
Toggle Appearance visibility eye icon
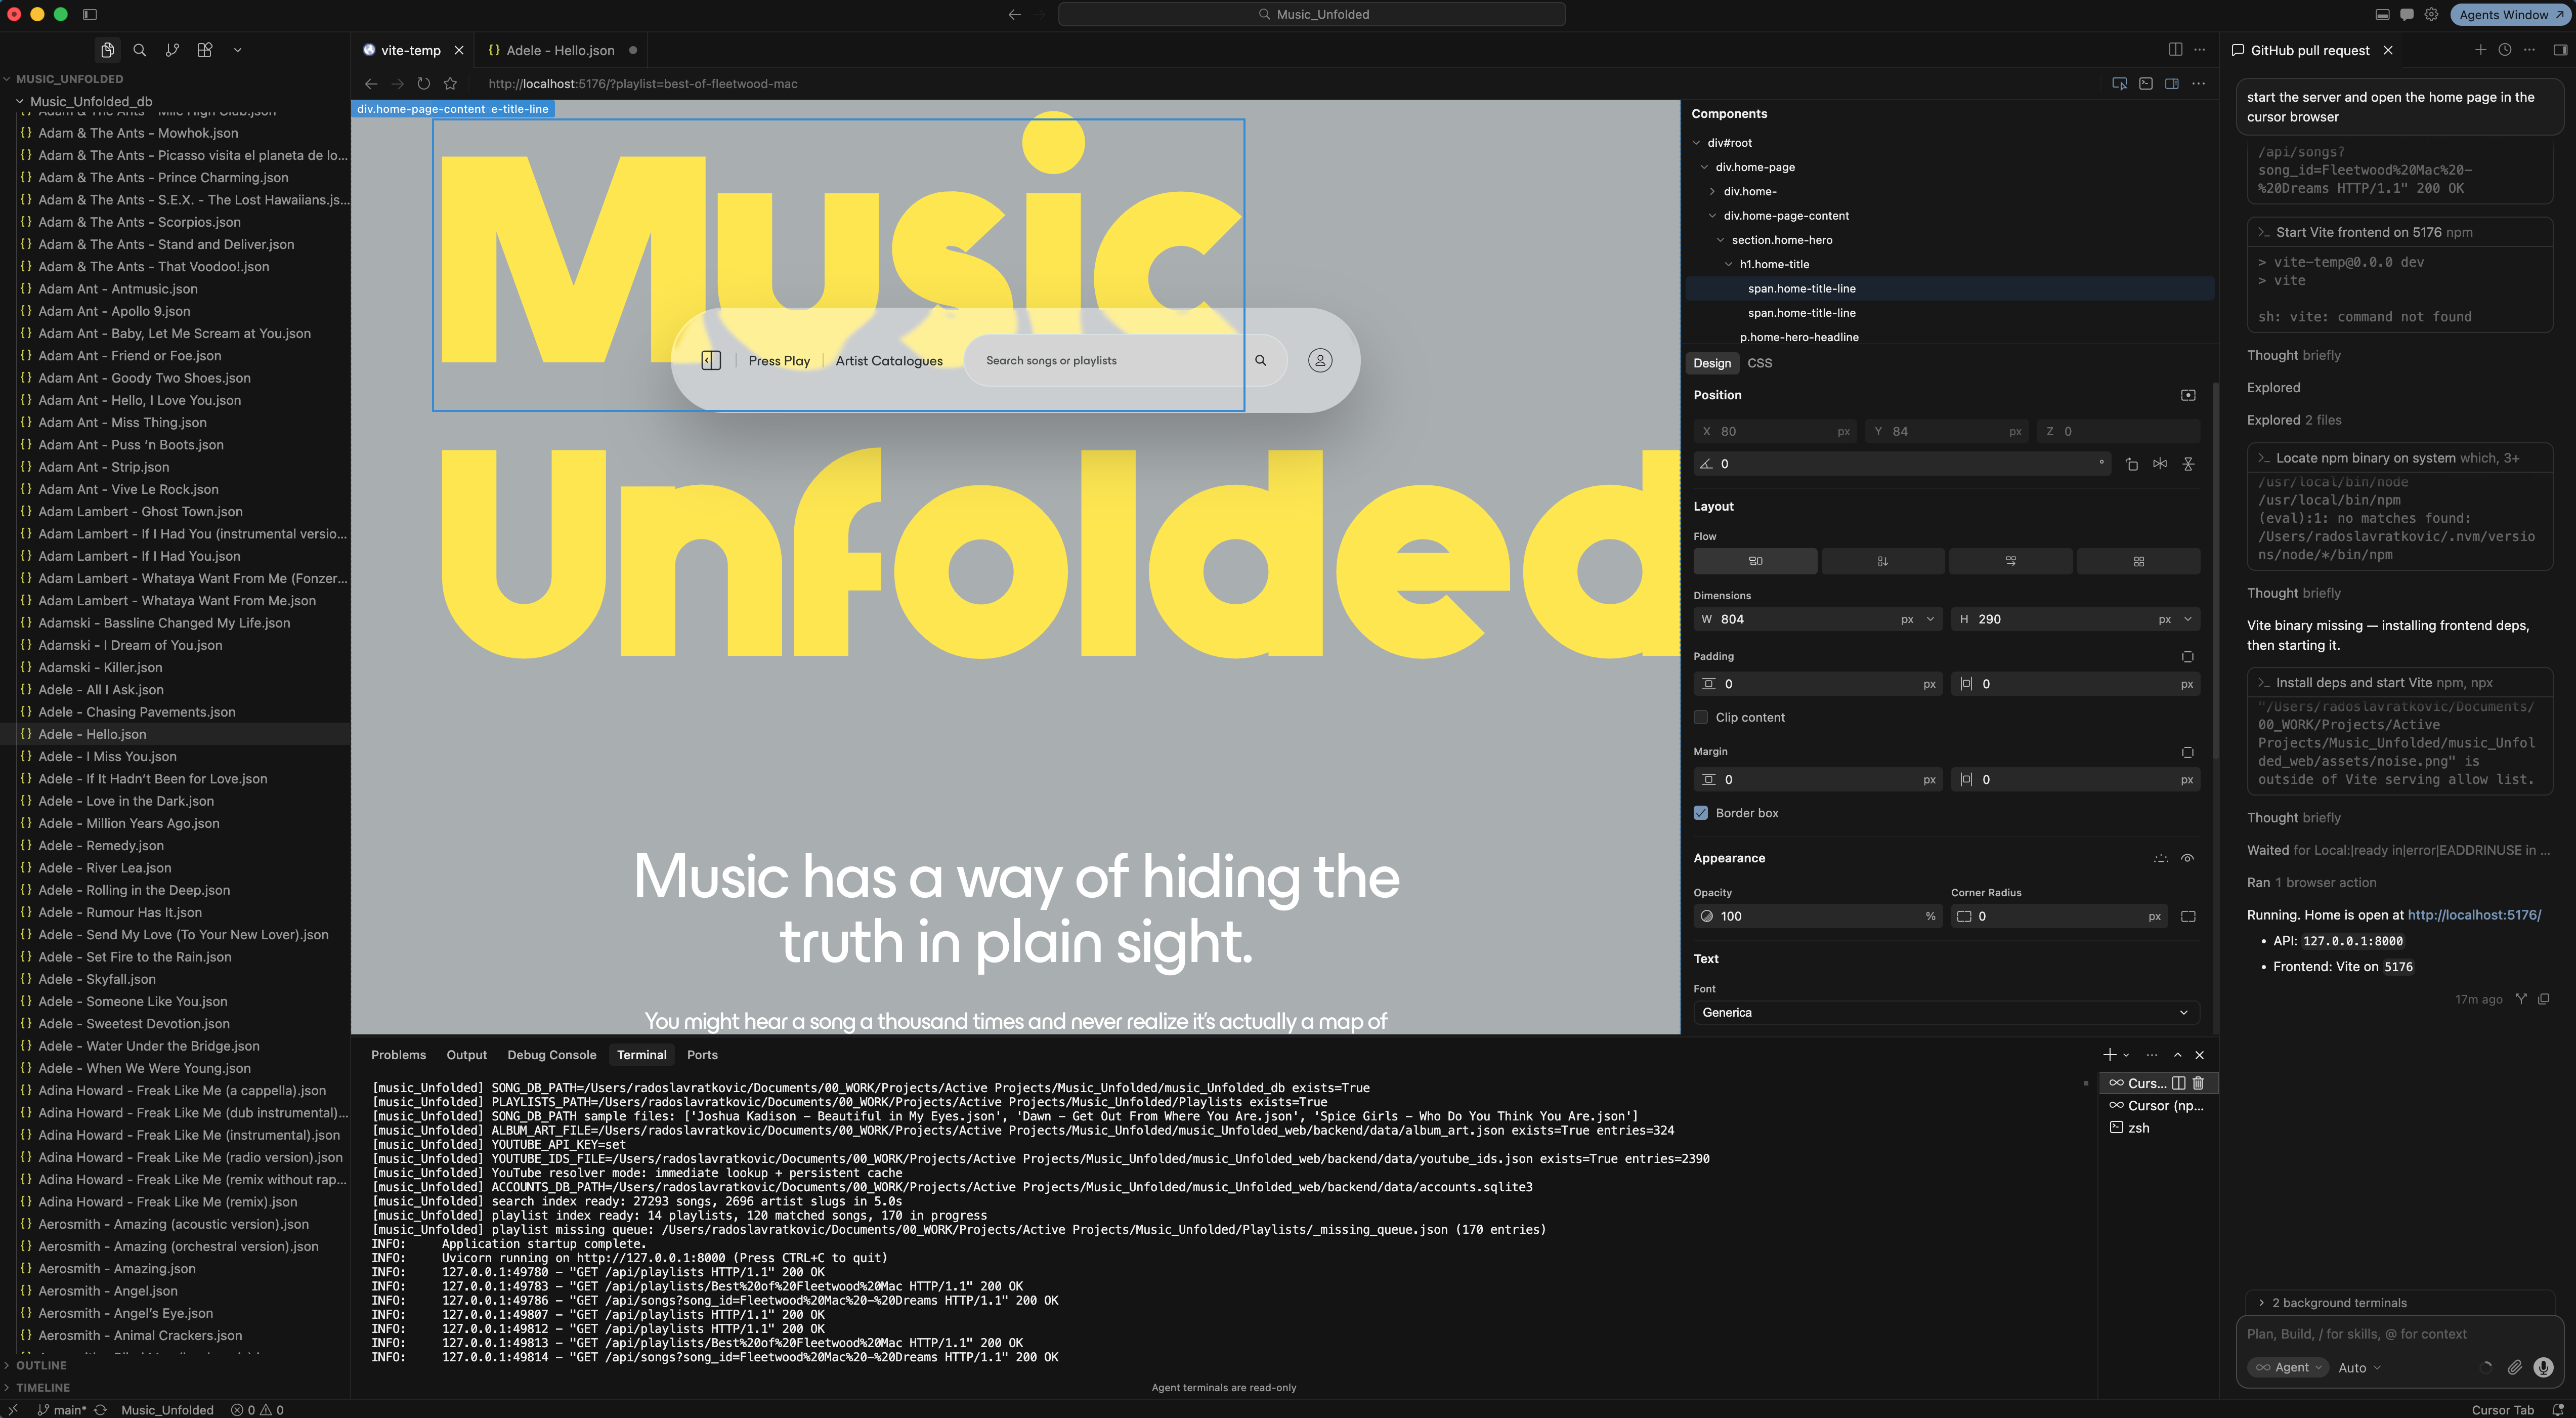tap(2188, 859)
